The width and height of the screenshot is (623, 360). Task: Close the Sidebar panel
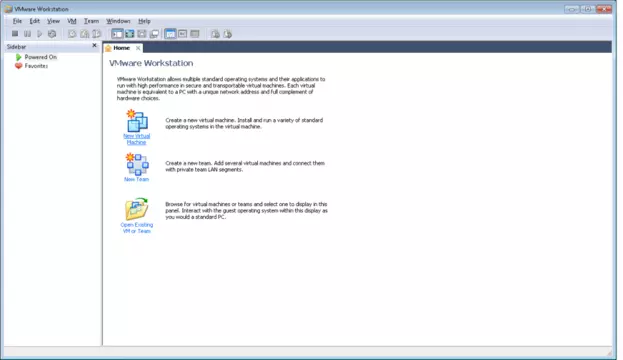click(x=94, y=46)
